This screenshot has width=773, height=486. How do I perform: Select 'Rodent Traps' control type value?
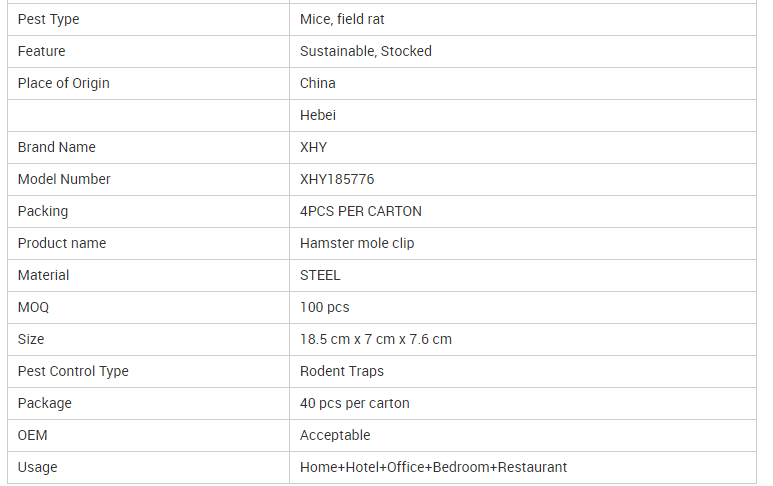[x=342, y=372]
